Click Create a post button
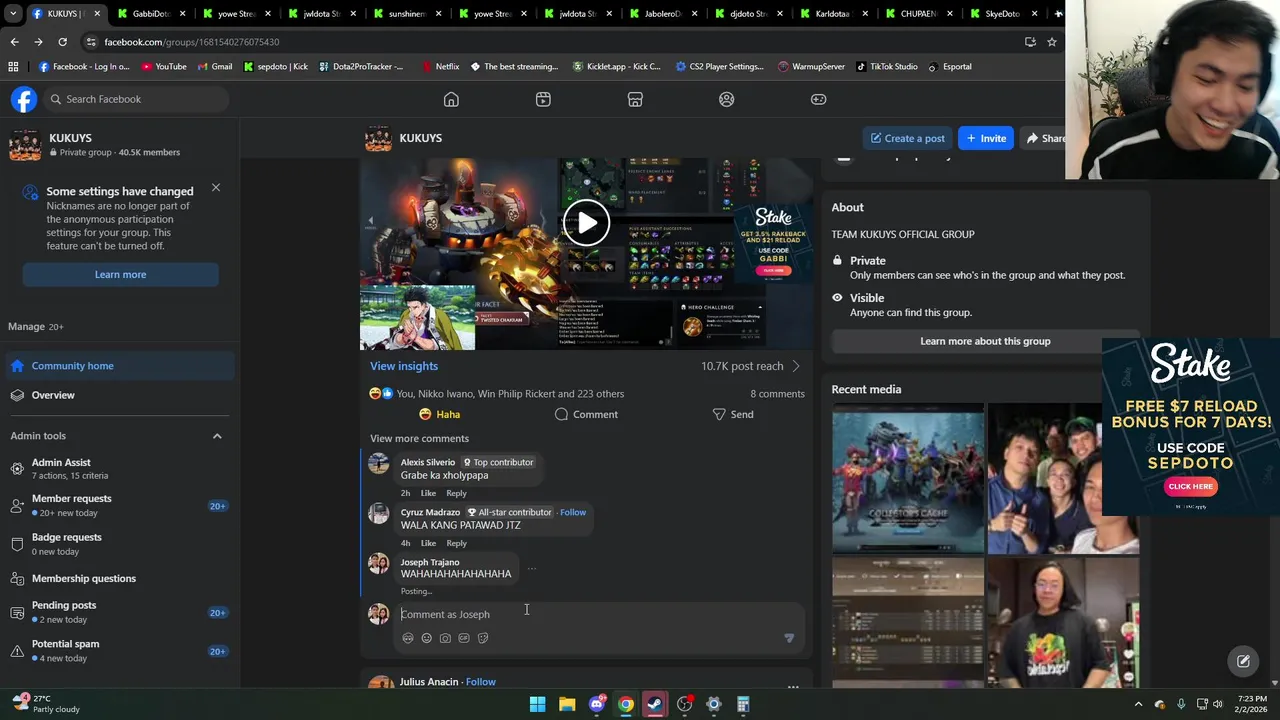 click(x=908, y=138)
